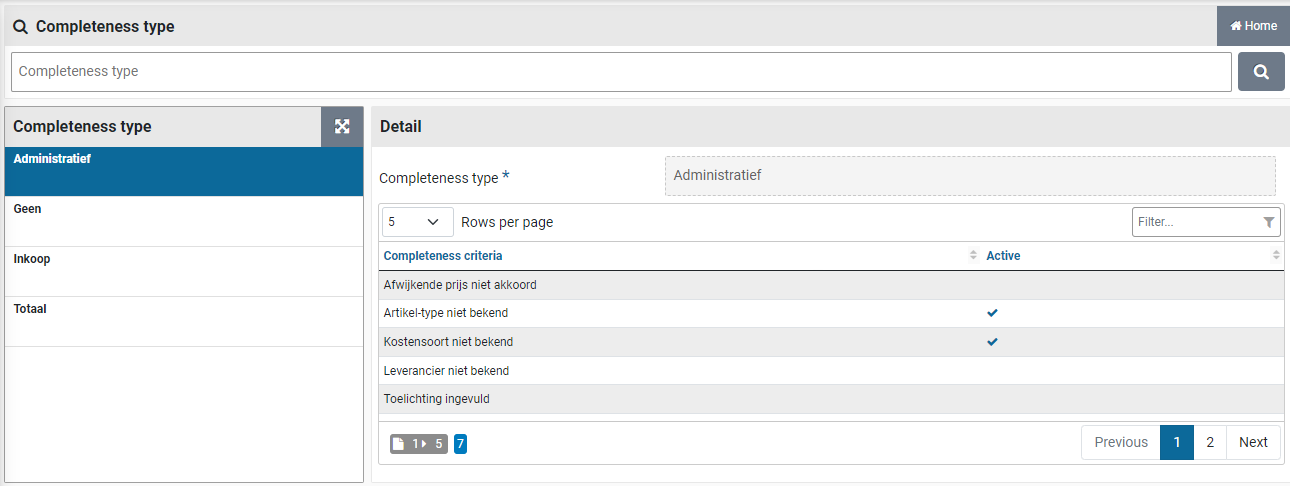Go to the Home page
1290x486 pixels.
point(1253,26)
